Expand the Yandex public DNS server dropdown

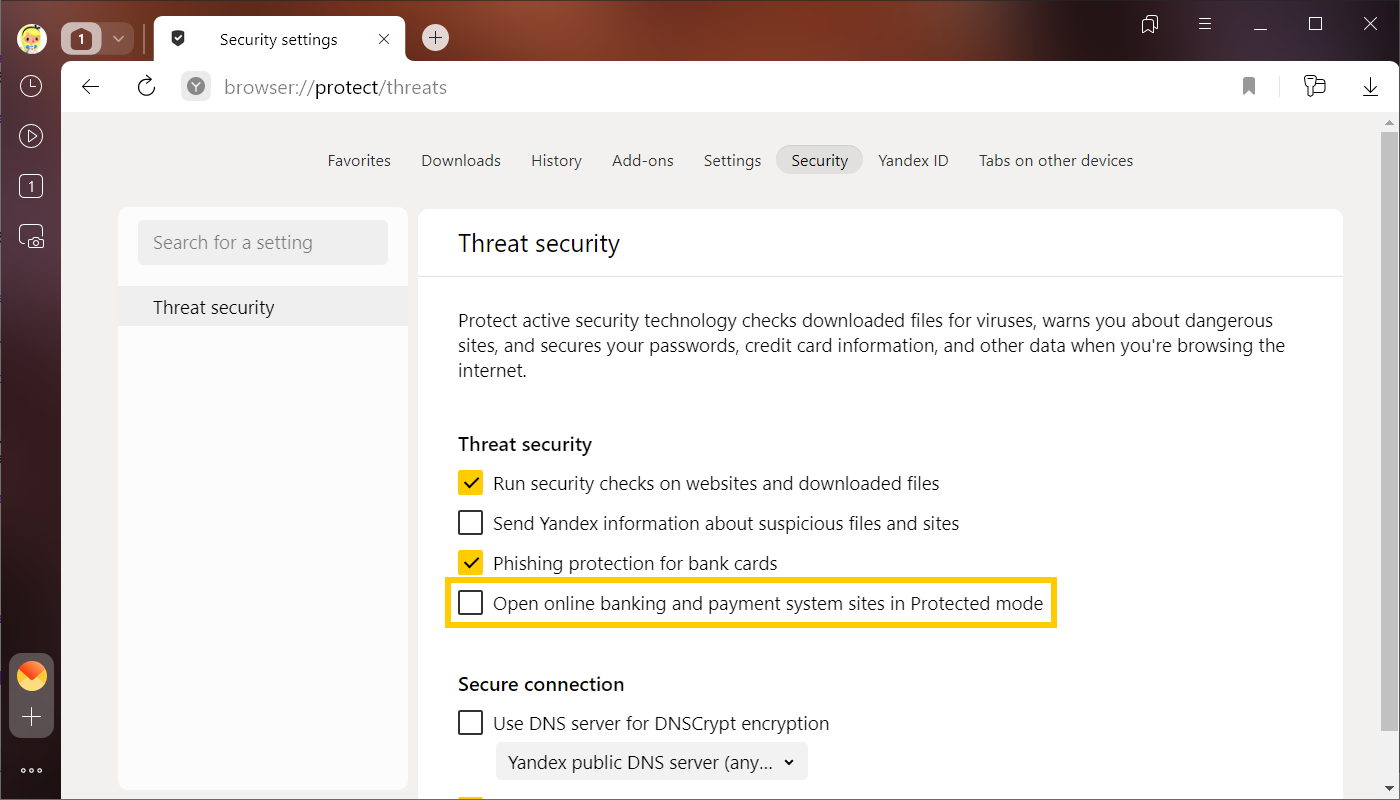click(x=651, y=762)
